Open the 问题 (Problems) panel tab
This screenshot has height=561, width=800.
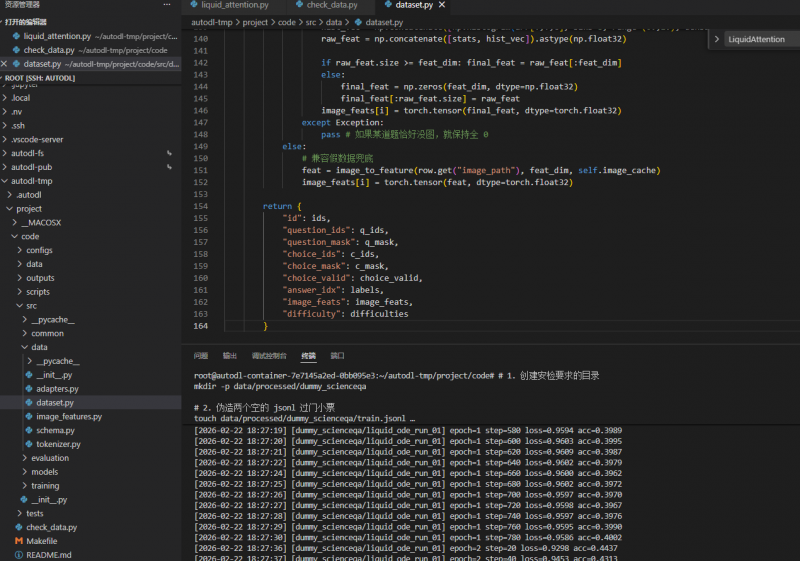(201, 355)
